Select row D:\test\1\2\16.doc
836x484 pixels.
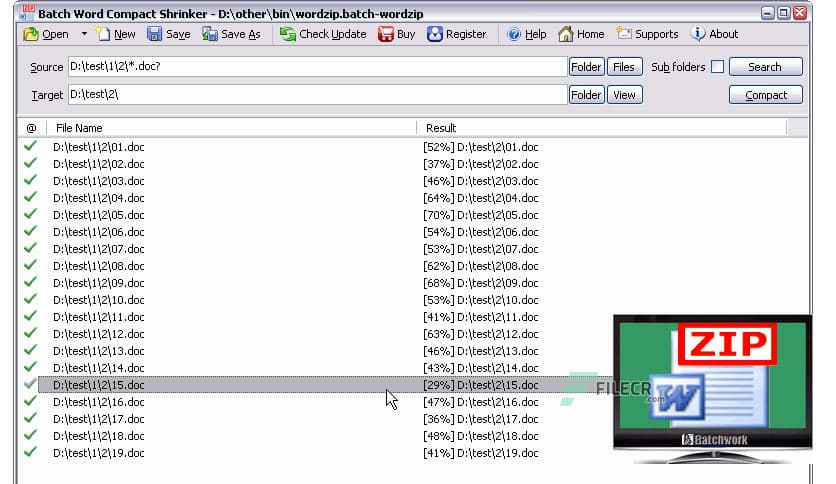coord(99,402)
